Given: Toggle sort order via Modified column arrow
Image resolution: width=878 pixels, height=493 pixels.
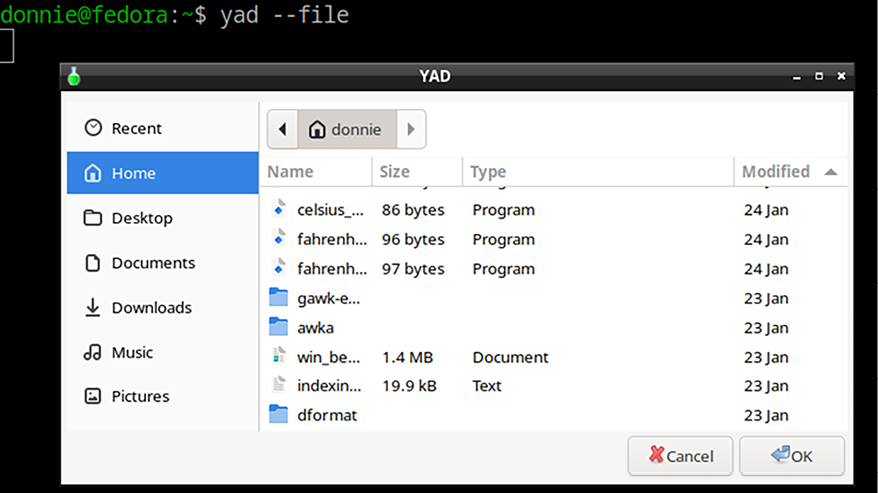Looking at the screenshot, I should (x=831, y=172).
